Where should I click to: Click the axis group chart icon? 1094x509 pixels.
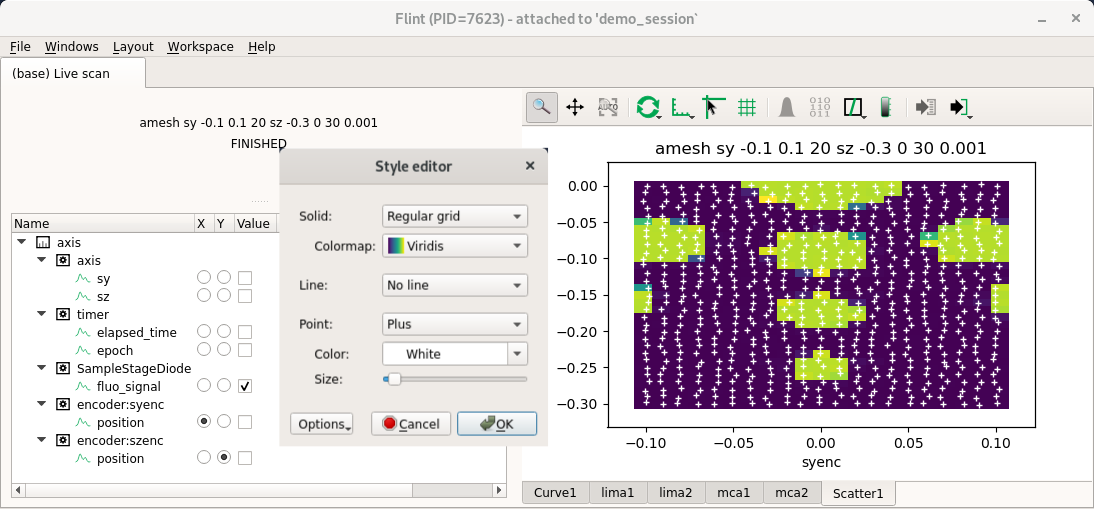click(x=43, y=243)
